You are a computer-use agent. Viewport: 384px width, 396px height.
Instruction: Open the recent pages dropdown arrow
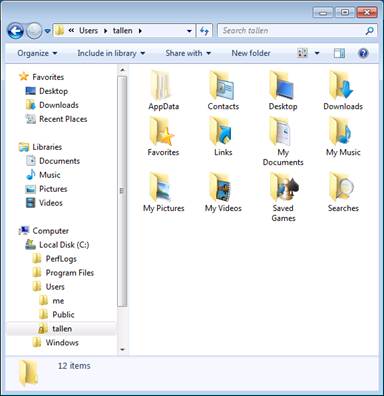[48, 31]
